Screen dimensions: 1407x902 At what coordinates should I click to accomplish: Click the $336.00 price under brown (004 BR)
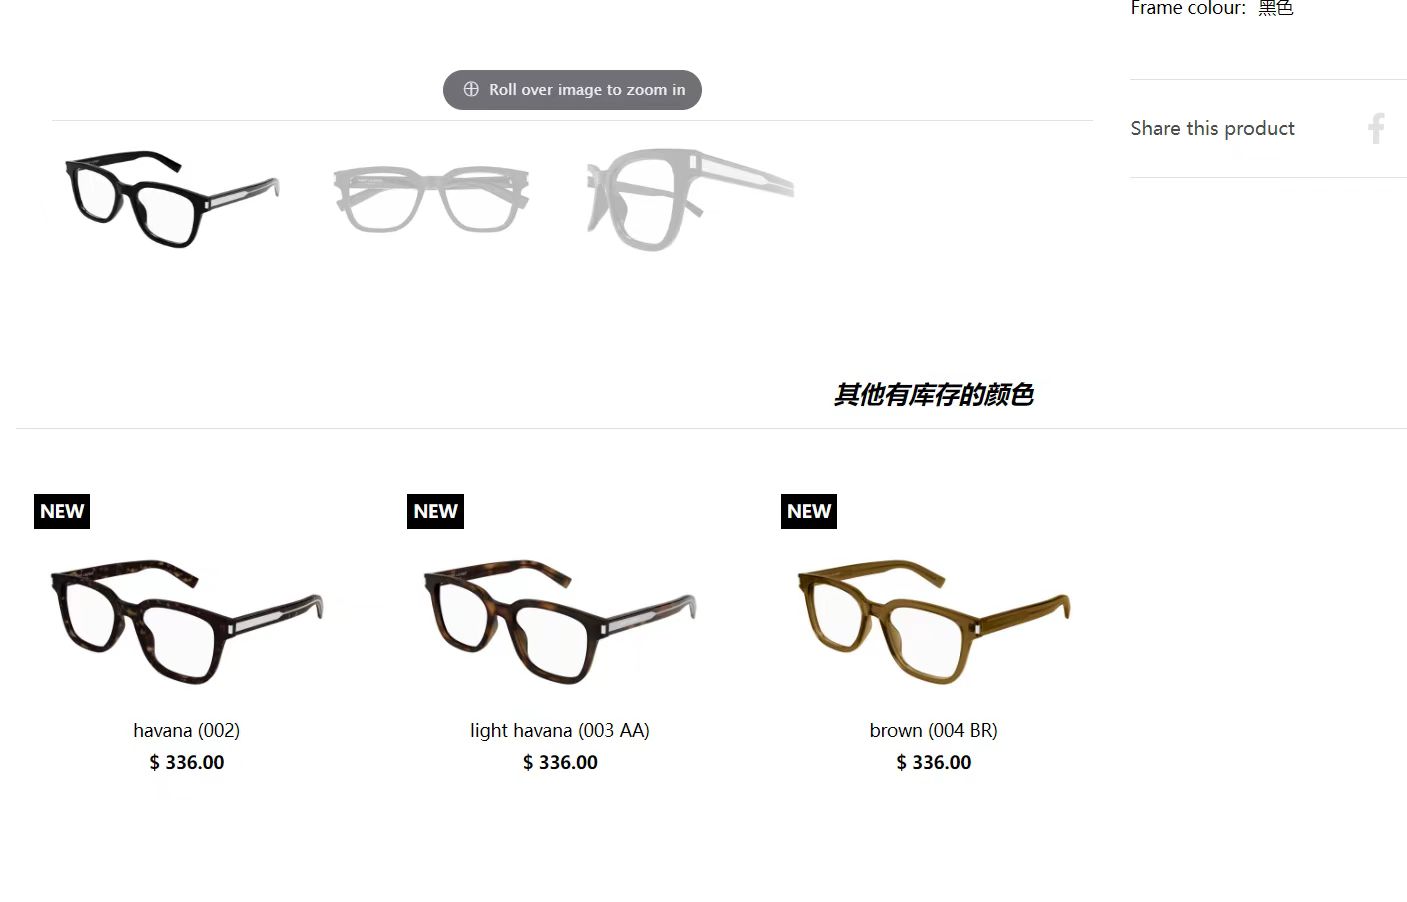[x=934, y=762]
